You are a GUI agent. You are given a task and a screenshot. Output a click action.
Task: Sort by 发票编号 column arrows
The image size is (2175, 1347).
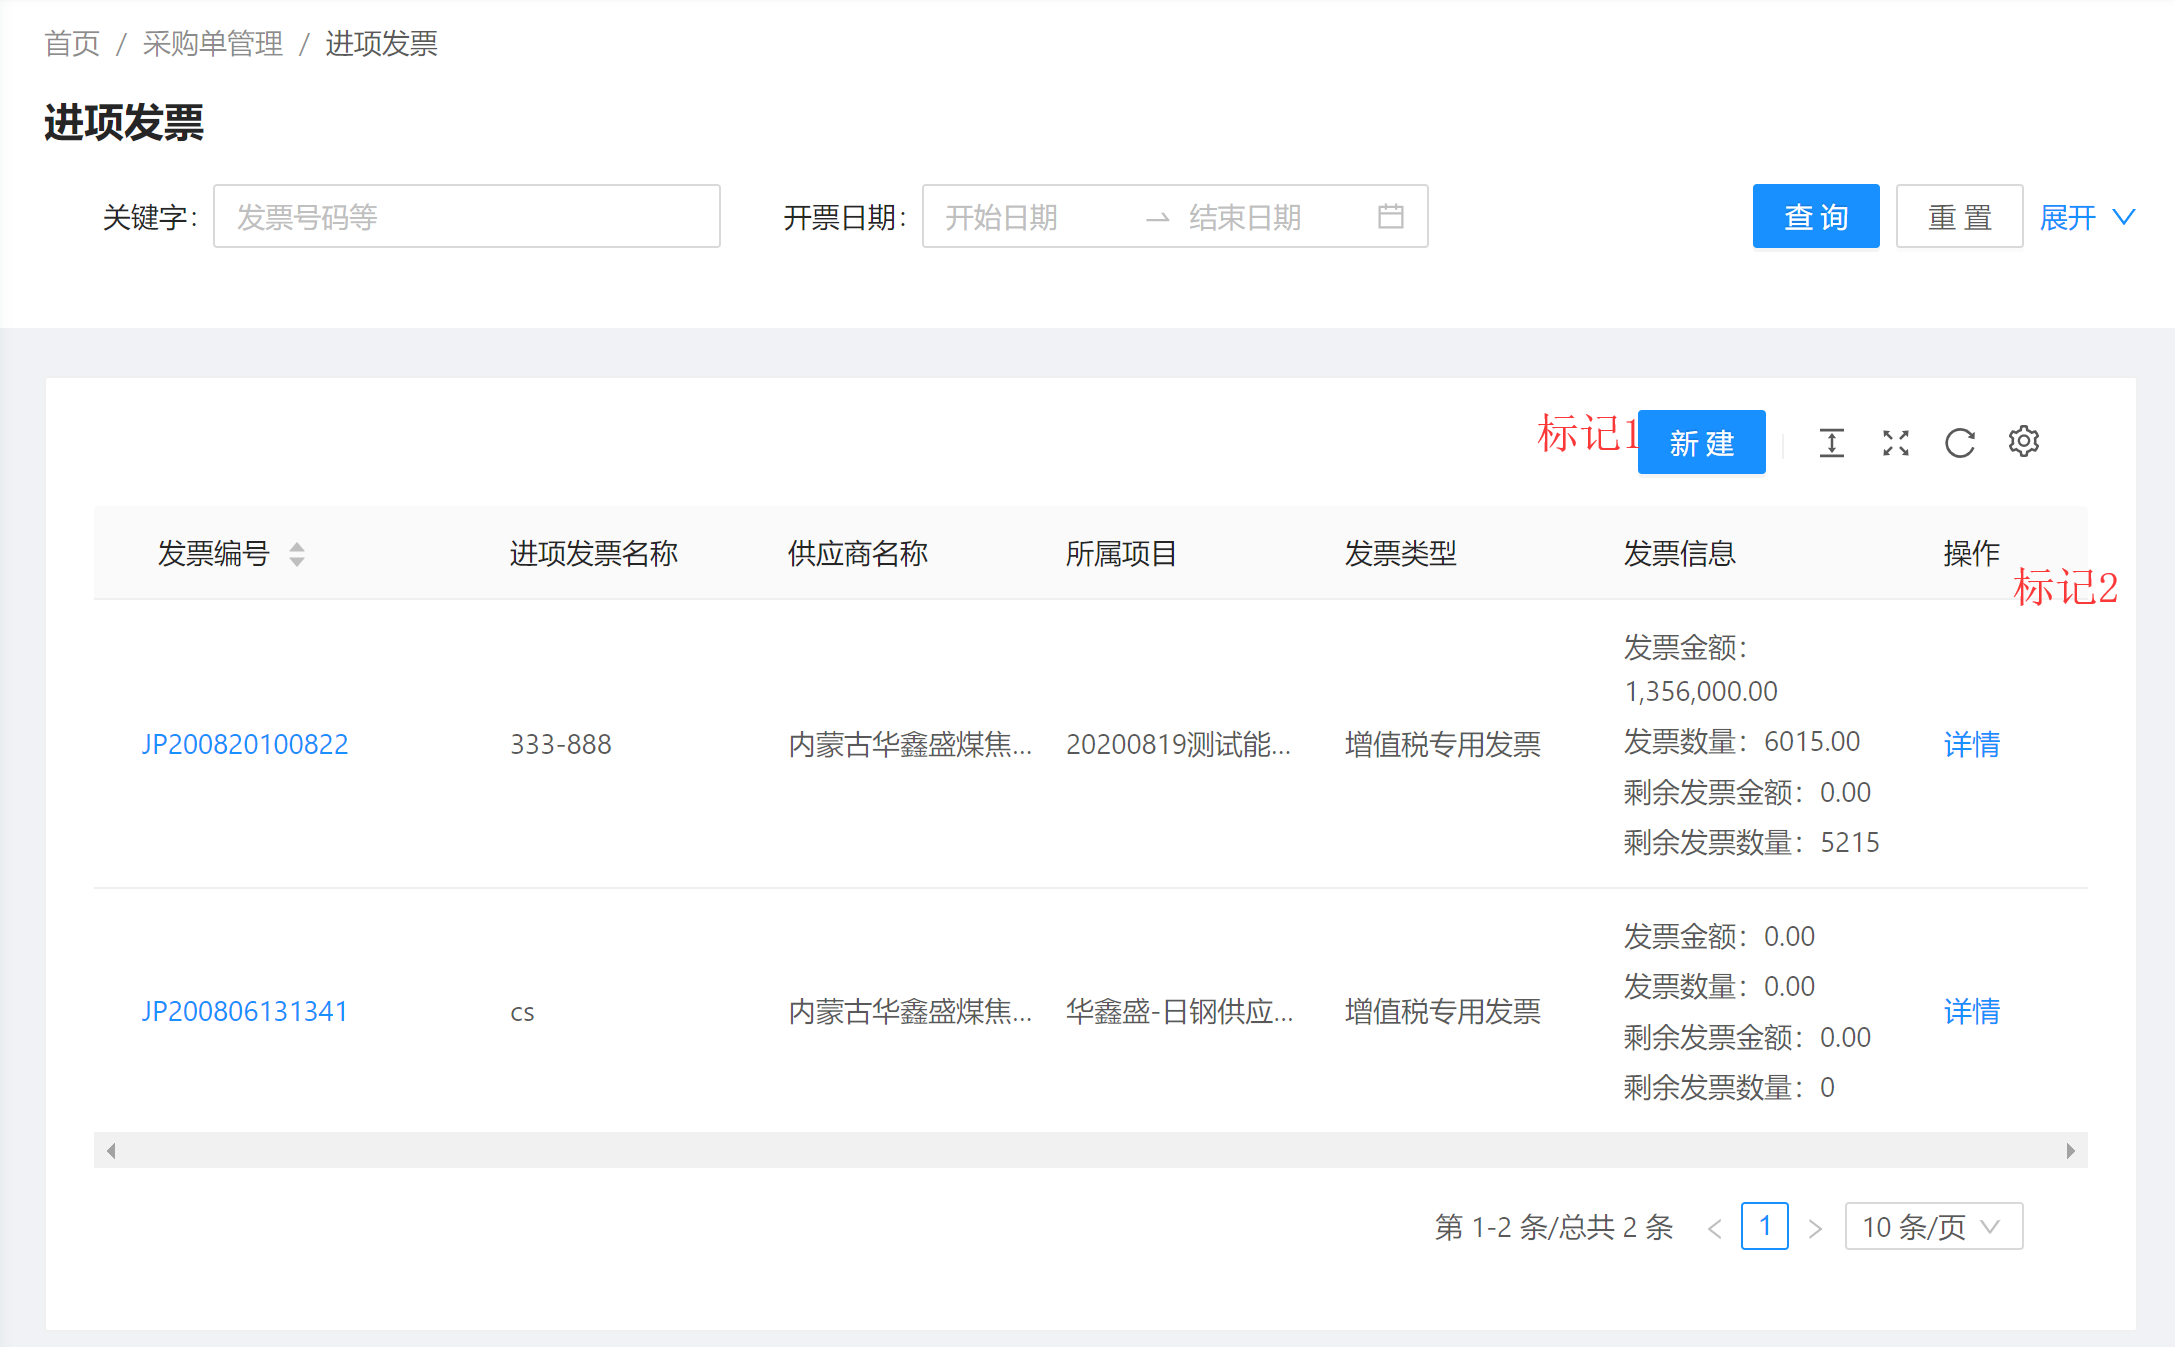click(x=297, y=554)
